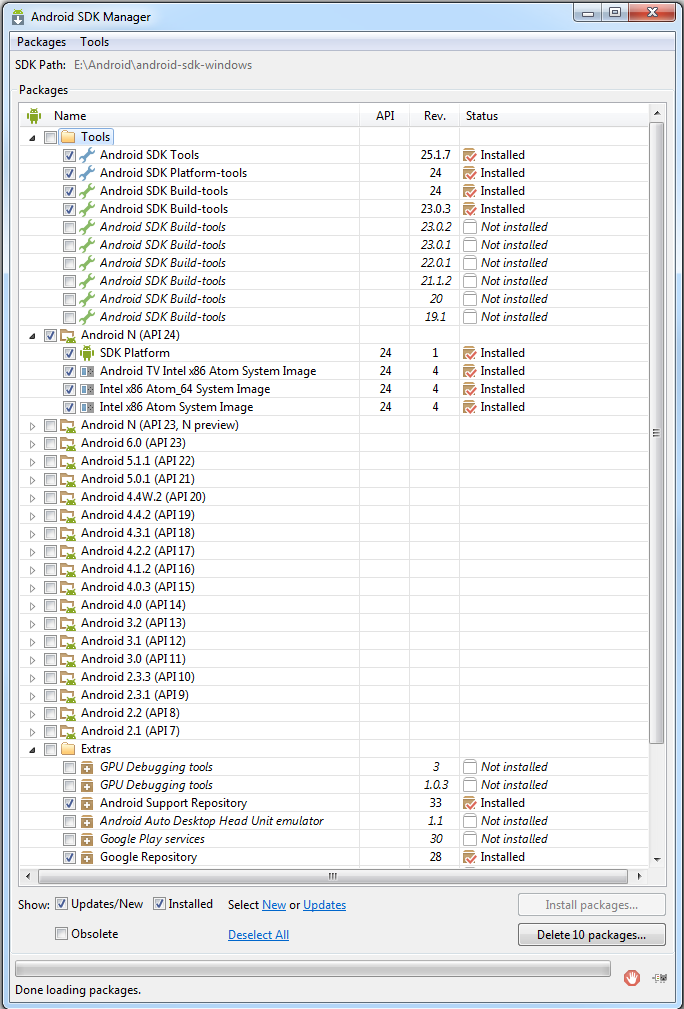The width and height of the screenshot is (684, 1009).
Task: Click the package icon of Android Support Repository
Action: (x=87, y=803)
